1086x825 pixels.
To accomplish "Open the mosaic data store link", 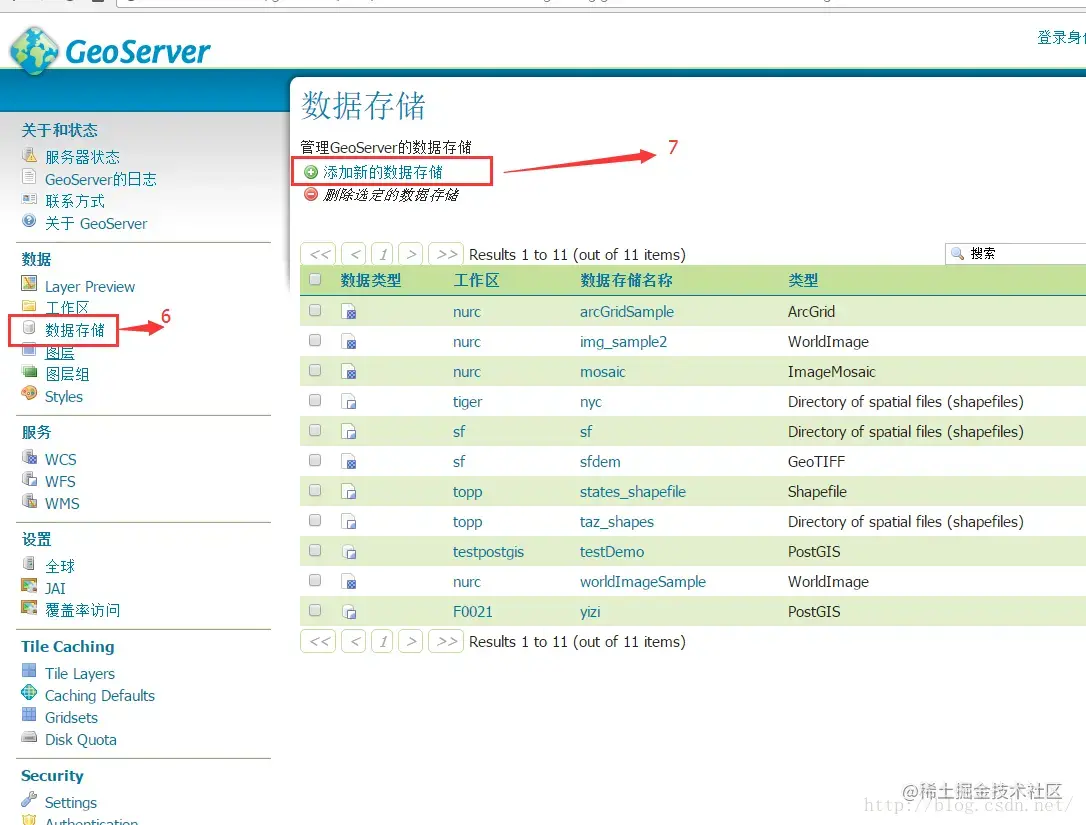I will [602, 371].
